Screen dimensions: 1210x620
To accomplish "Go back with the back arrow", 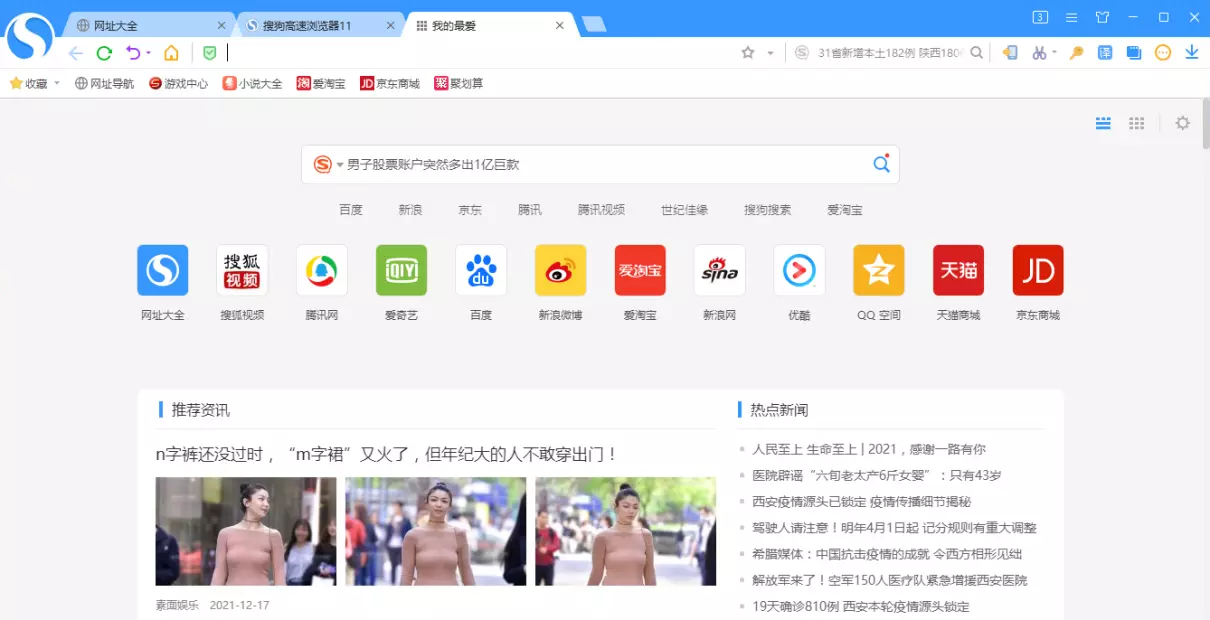I will tap(76, 53).
